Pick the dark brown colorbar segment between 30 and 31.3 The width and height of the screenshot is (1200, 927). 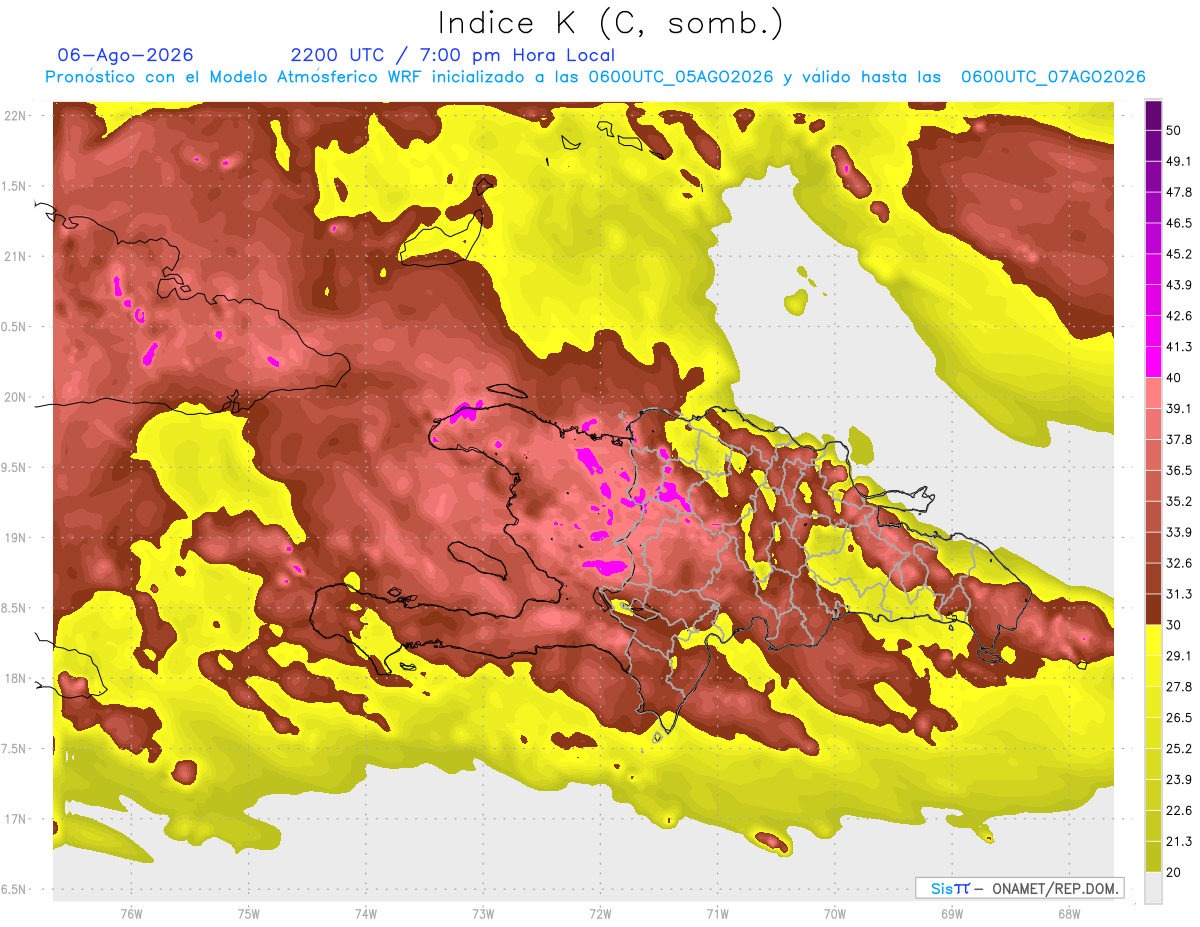coord(1153,609)
